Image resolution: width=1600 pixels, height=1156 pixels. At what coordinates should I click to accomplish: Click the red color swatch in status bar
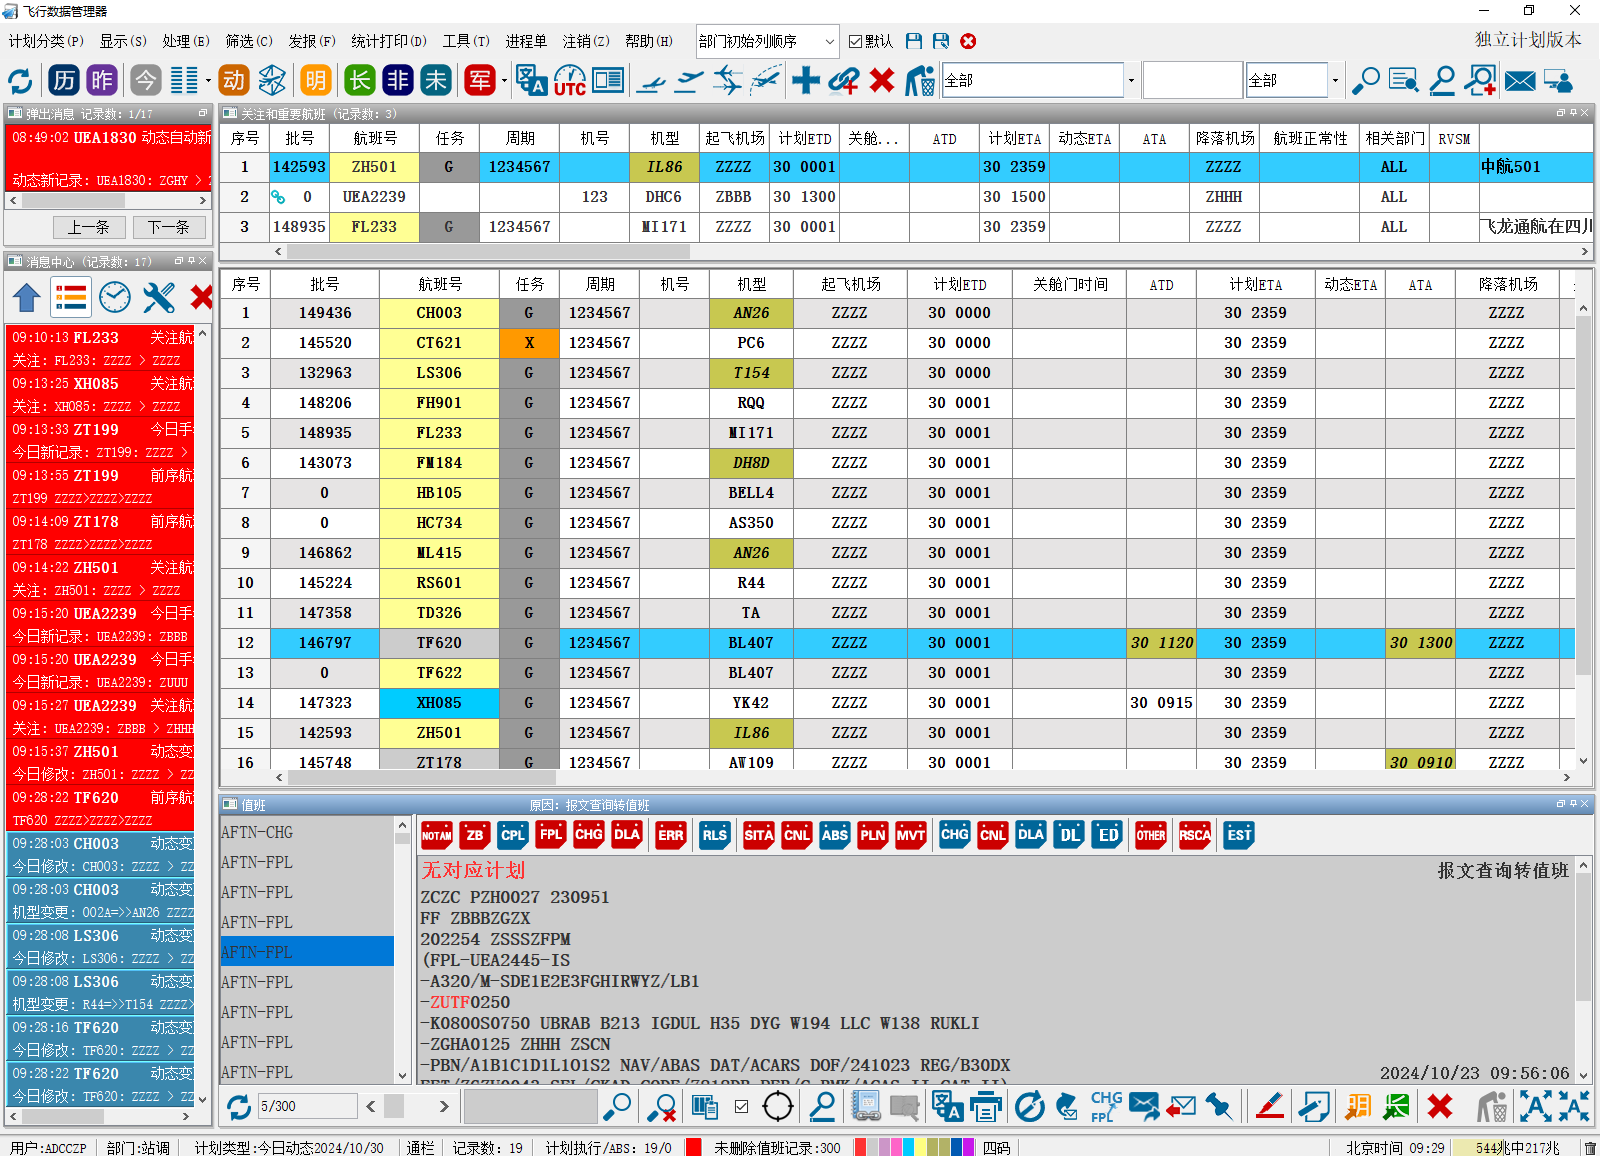coord(693,1147)
